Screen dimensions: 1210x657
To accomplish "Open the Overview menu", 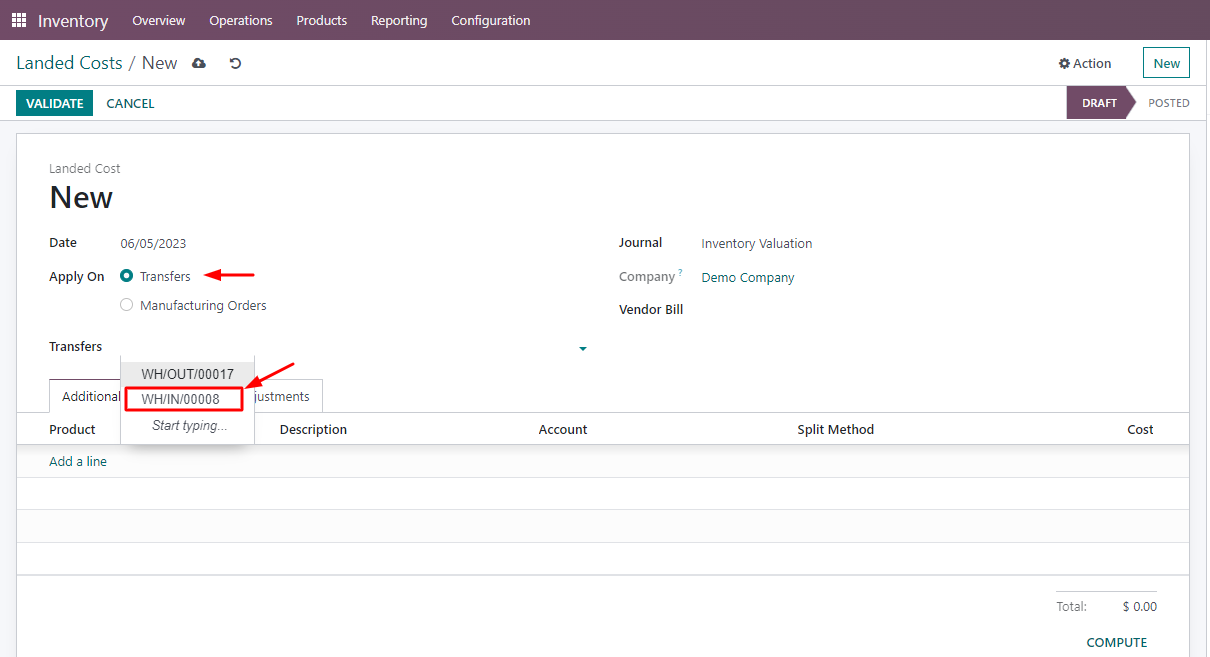I will [x=159, y=20].
